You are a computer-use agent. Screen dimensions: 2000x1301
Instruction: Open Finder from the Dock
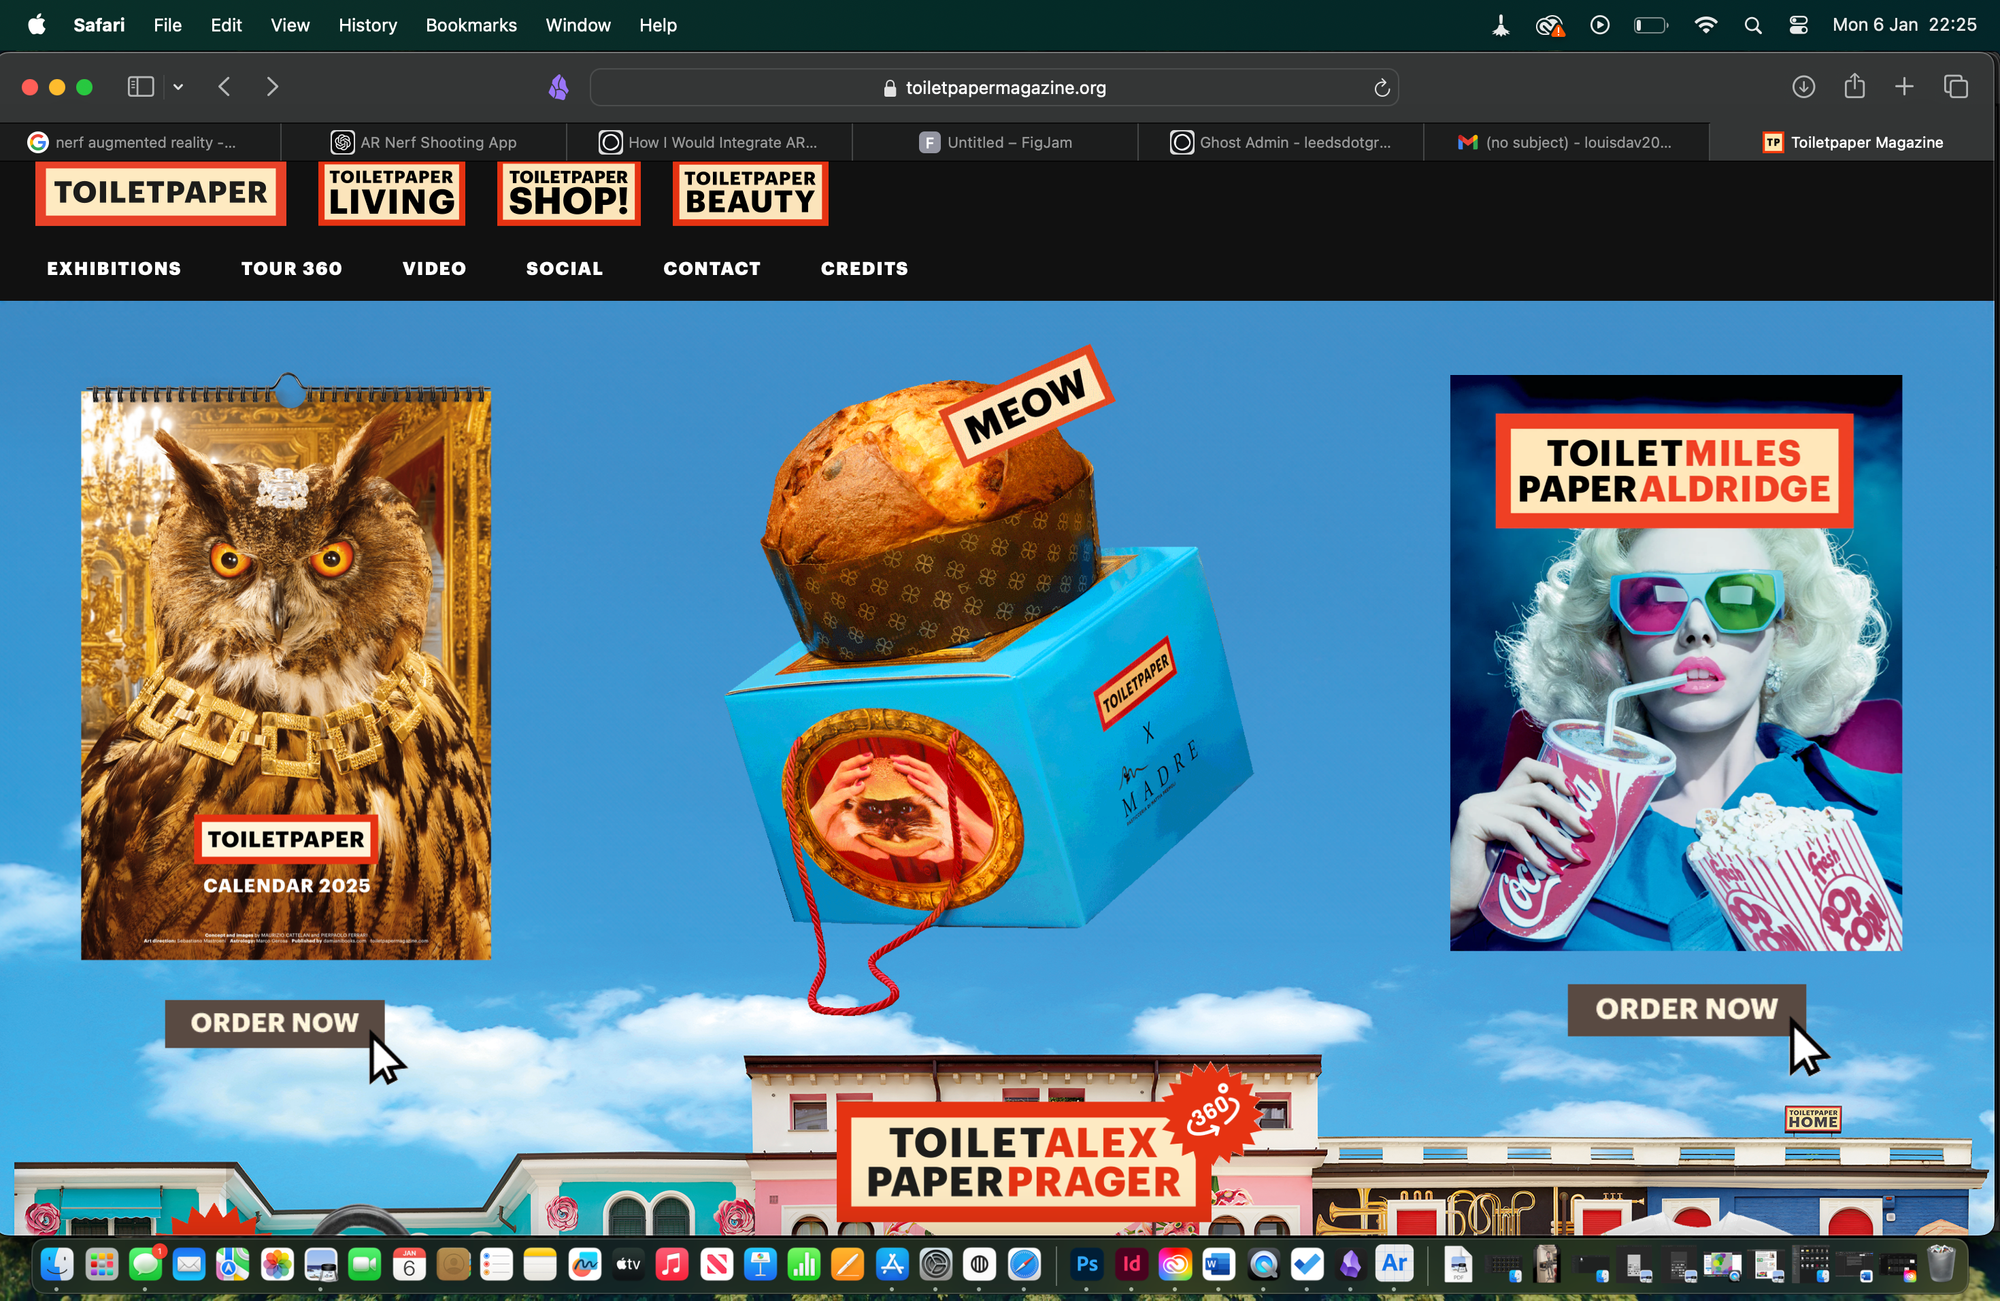pyautogui.click(x=57, y=1265)
